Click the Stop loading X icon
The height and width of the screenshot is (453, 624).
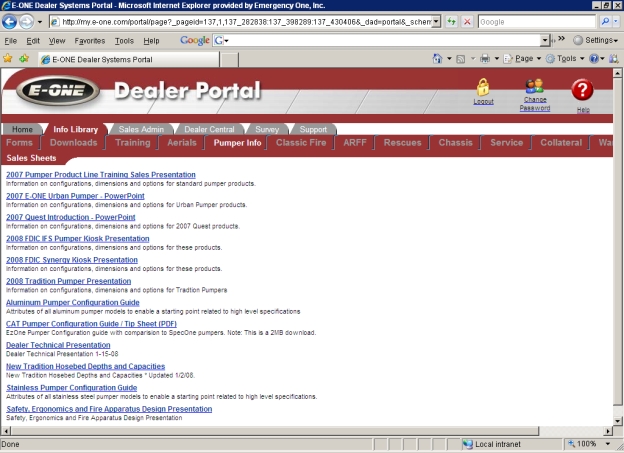[x=468, y=21]
